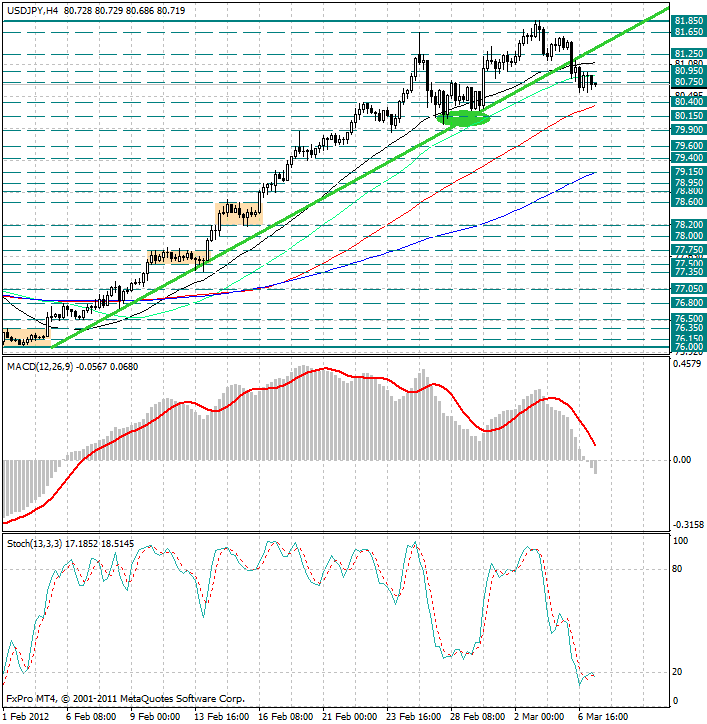Click the 79.600 price axis label
This screenshot has height=724, width=707.
click(689, 146)
